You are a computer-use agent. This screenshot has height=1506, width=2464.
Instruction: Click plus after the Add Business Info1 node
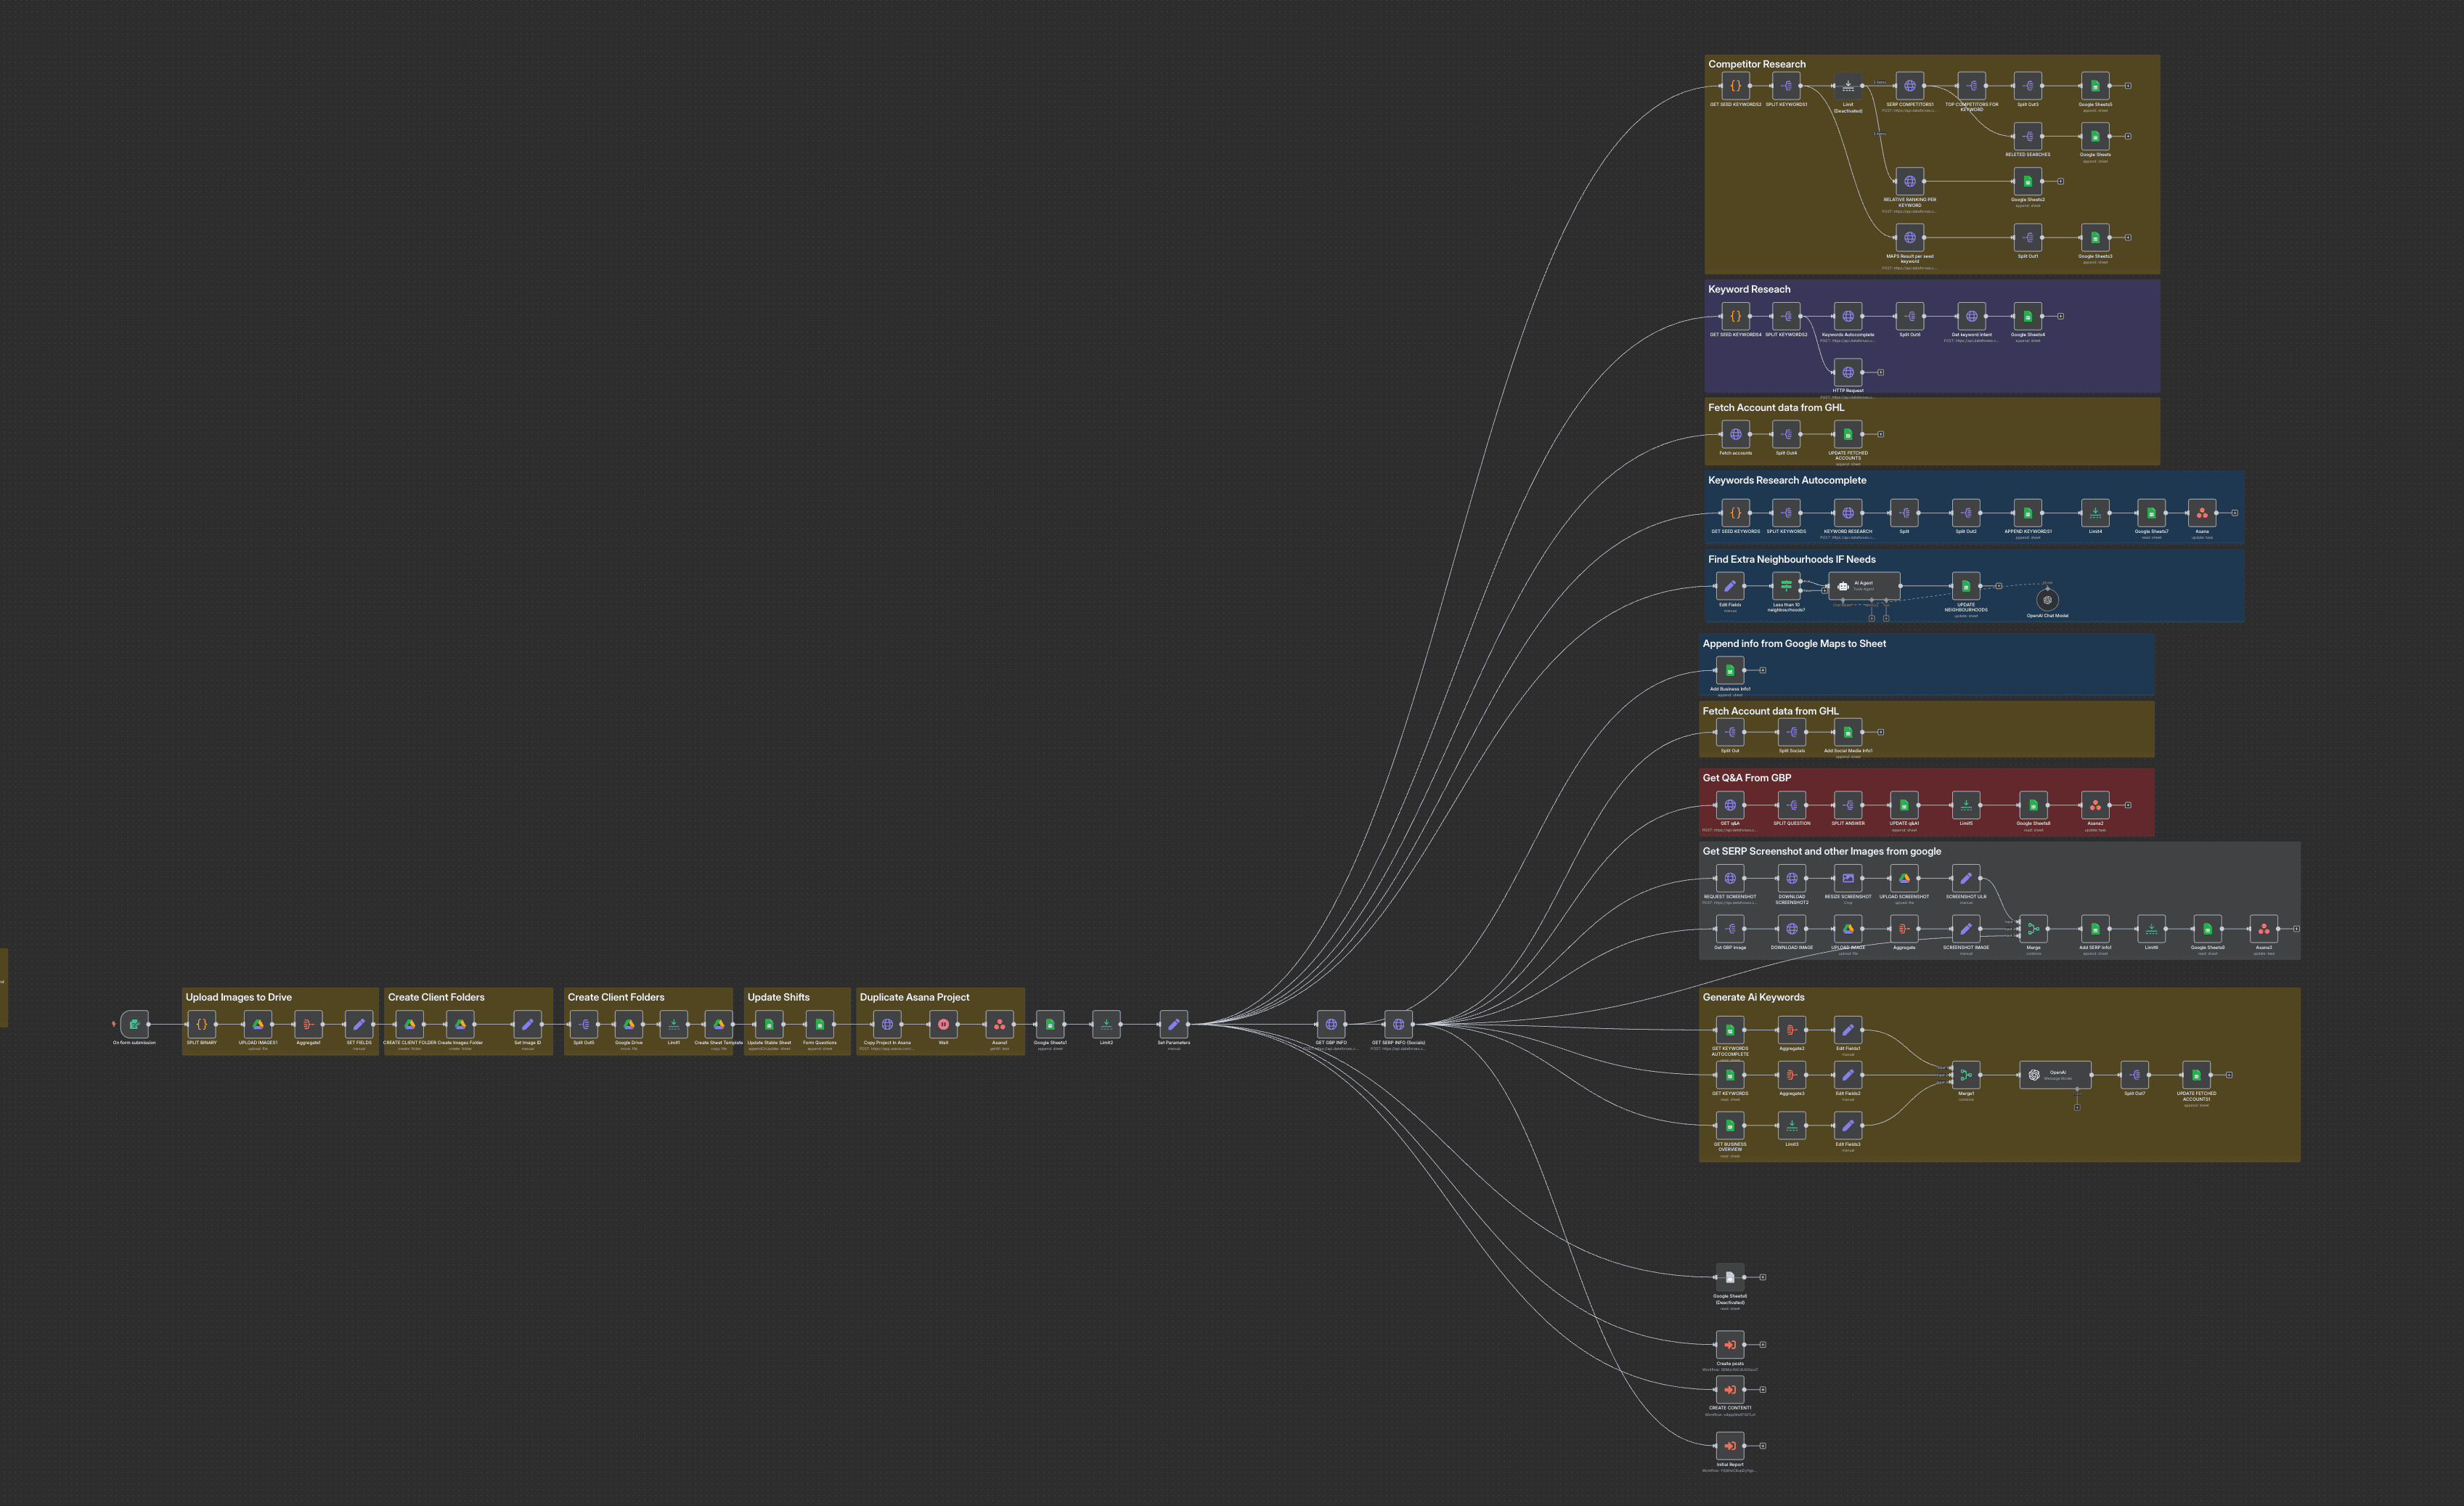tap(1763, 670)
